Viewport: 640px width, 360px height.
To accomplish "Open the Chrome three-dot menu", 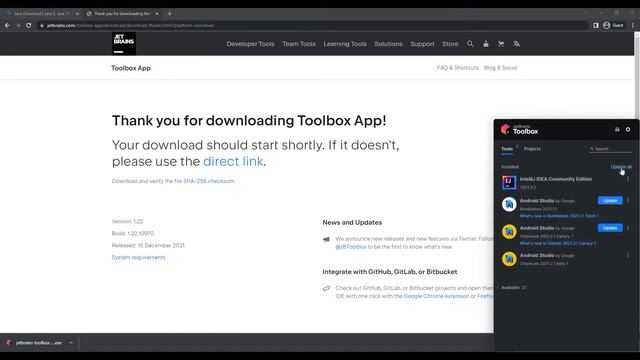I will [x=633, y=25].
